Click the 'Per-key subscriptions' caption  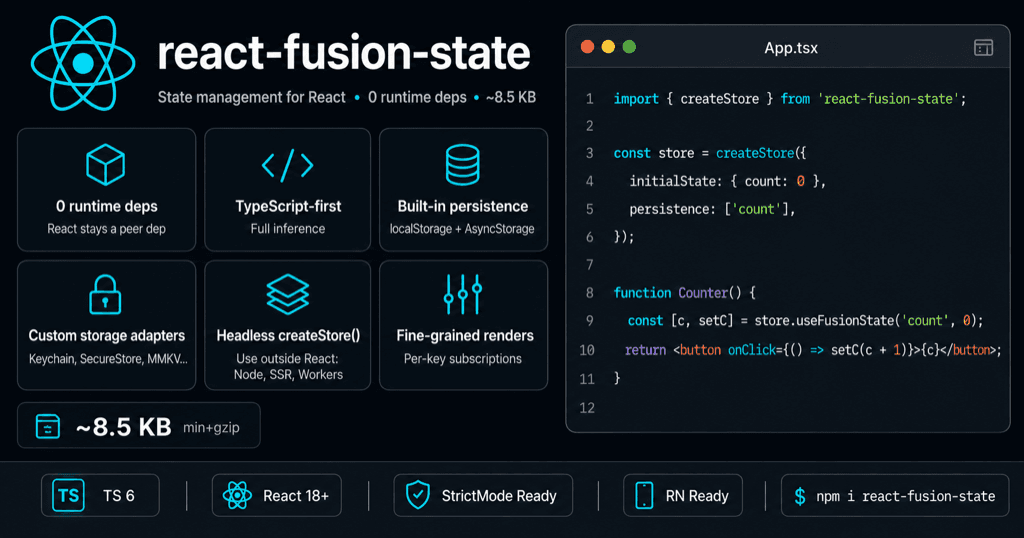click(x=462, y=358)
